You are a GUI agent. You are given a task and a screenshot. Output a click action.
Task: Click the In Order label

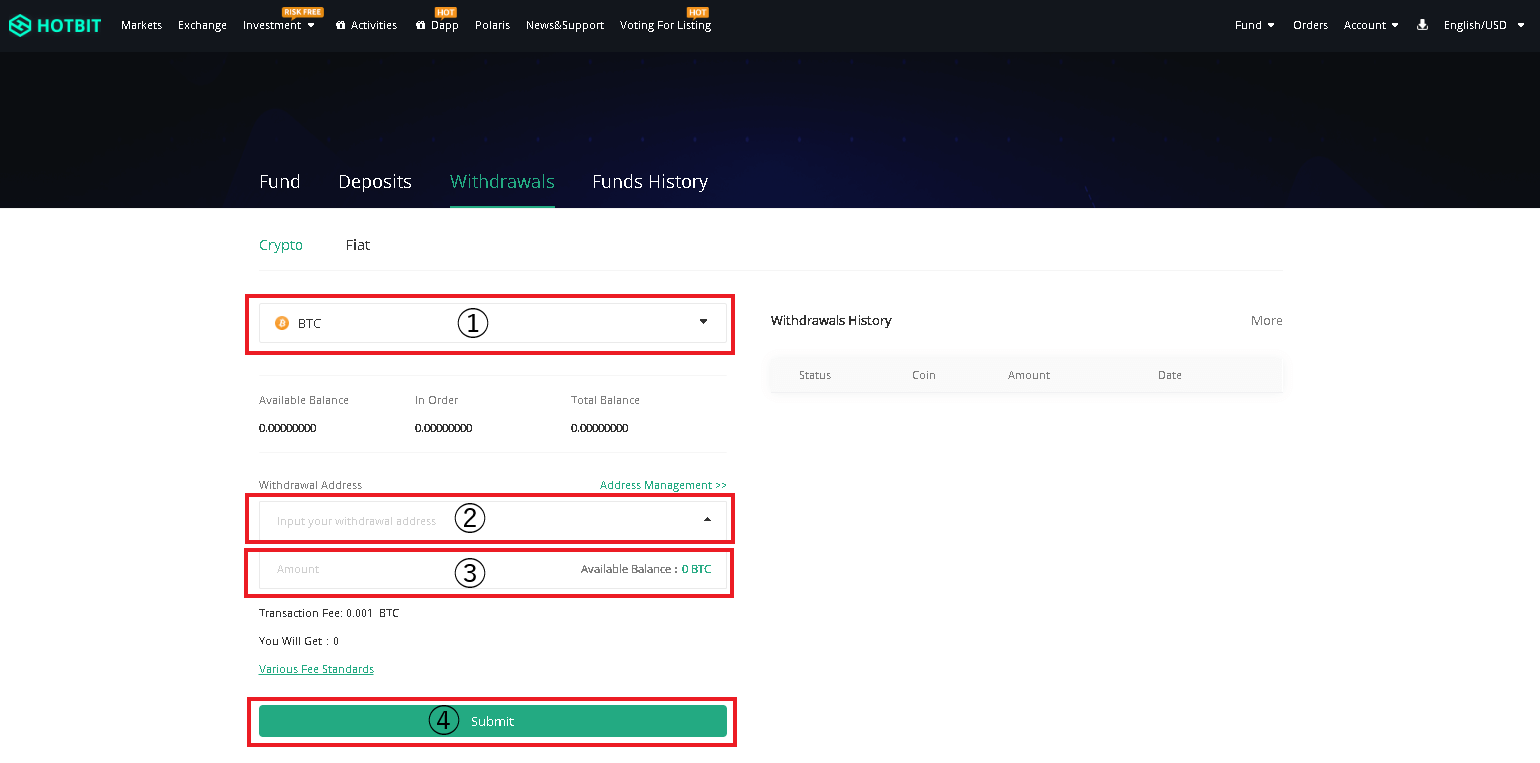click(436, 400)
